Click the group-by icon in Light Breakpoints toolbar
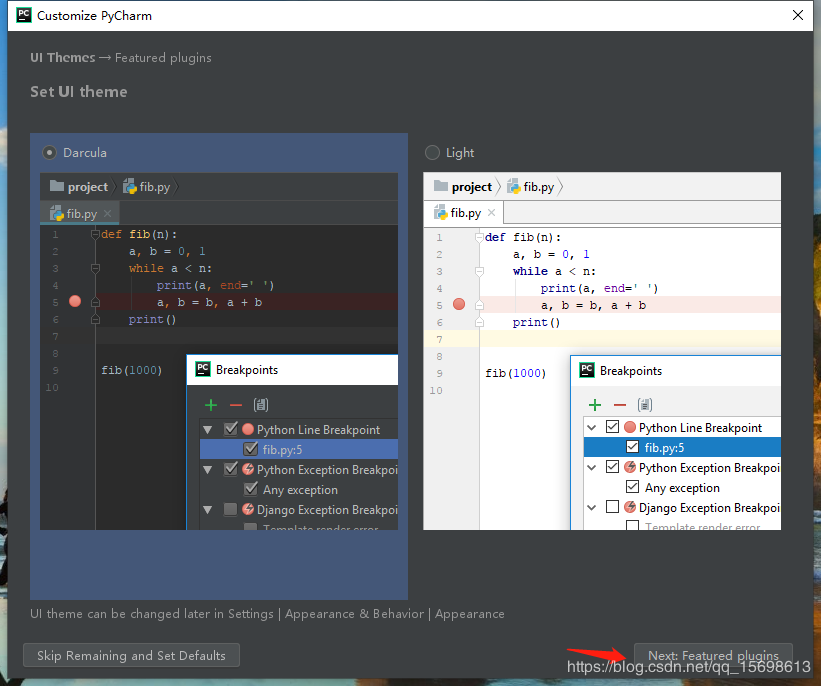 tap(645, 405)
